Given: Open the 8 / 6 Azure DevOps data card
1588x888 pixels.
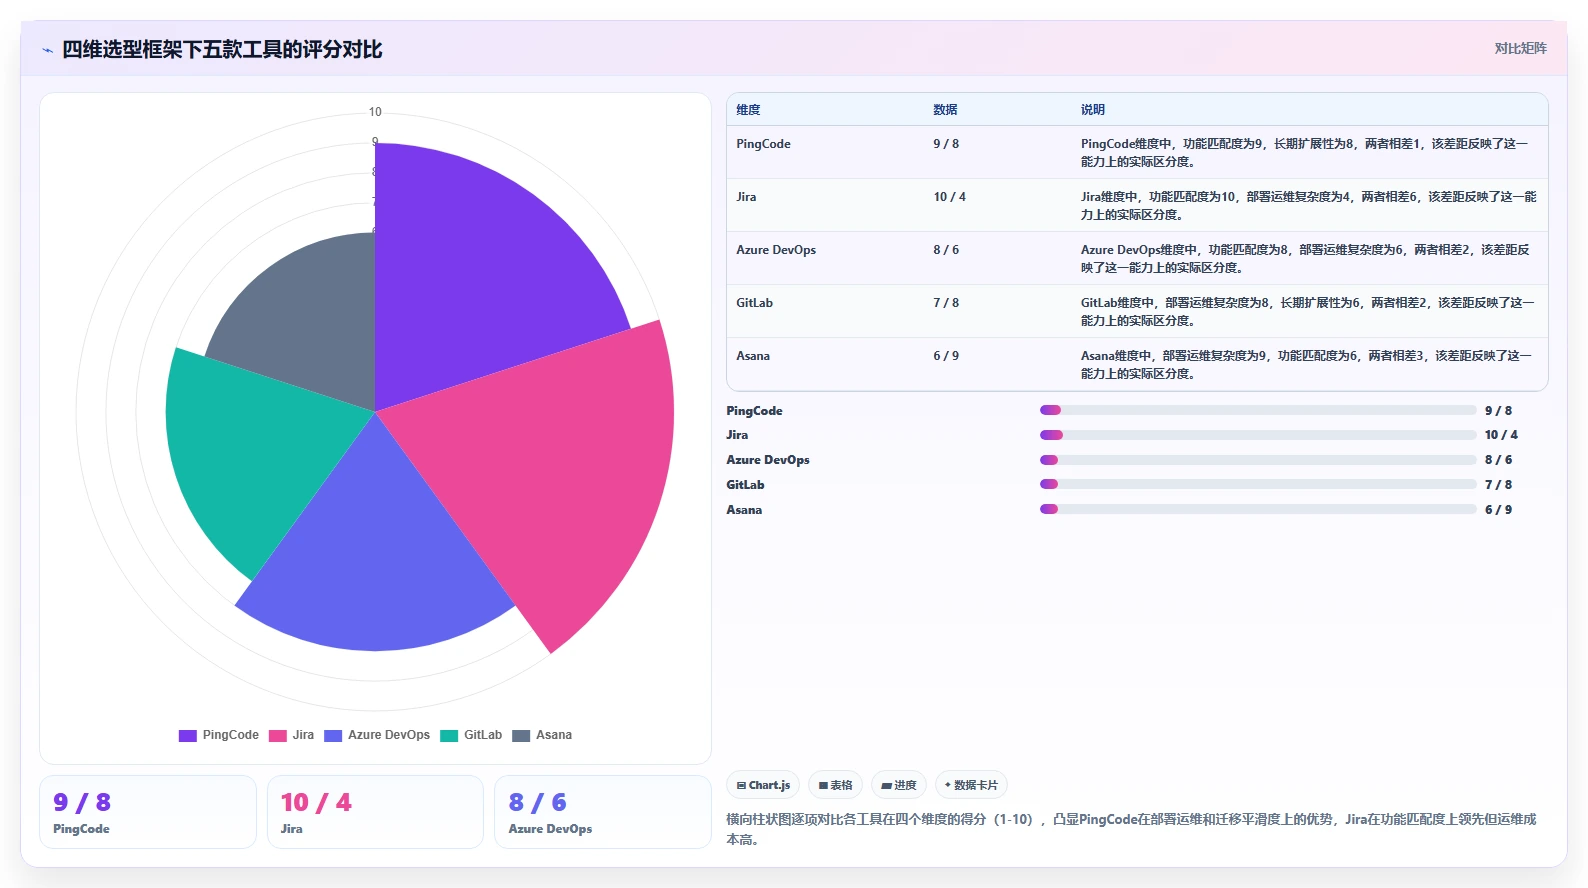Looking at the screenshot, I should pyautogui.click(x=603, y=812).
